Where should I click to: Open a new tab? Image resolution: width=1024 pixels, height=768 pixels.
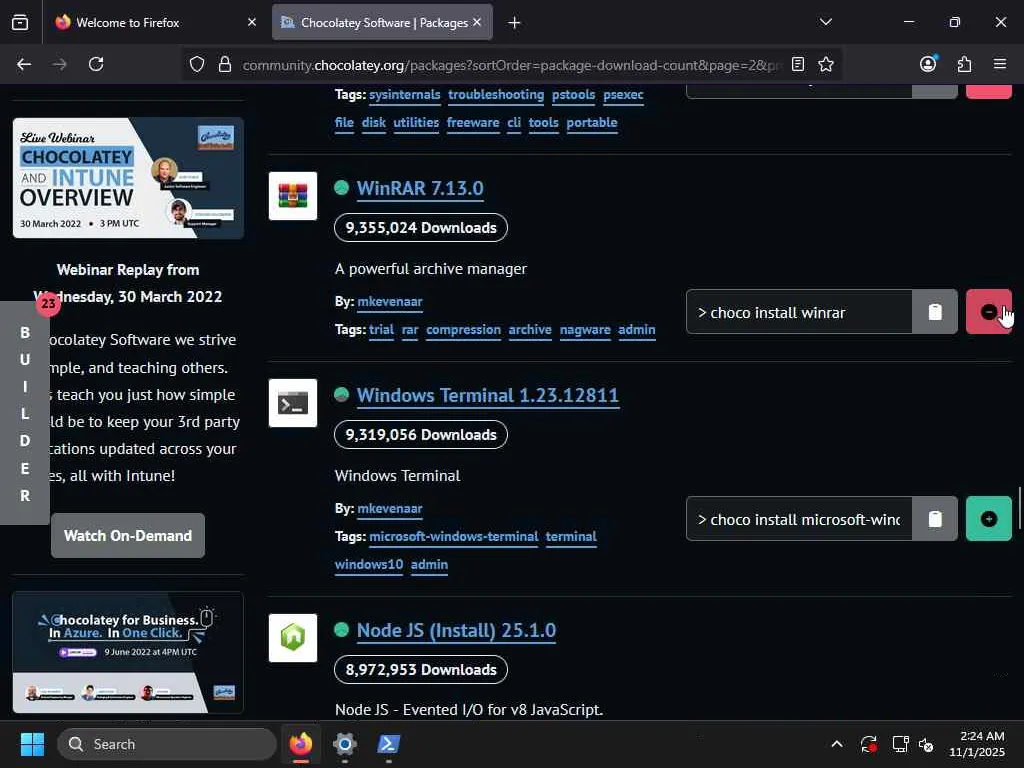514,23
